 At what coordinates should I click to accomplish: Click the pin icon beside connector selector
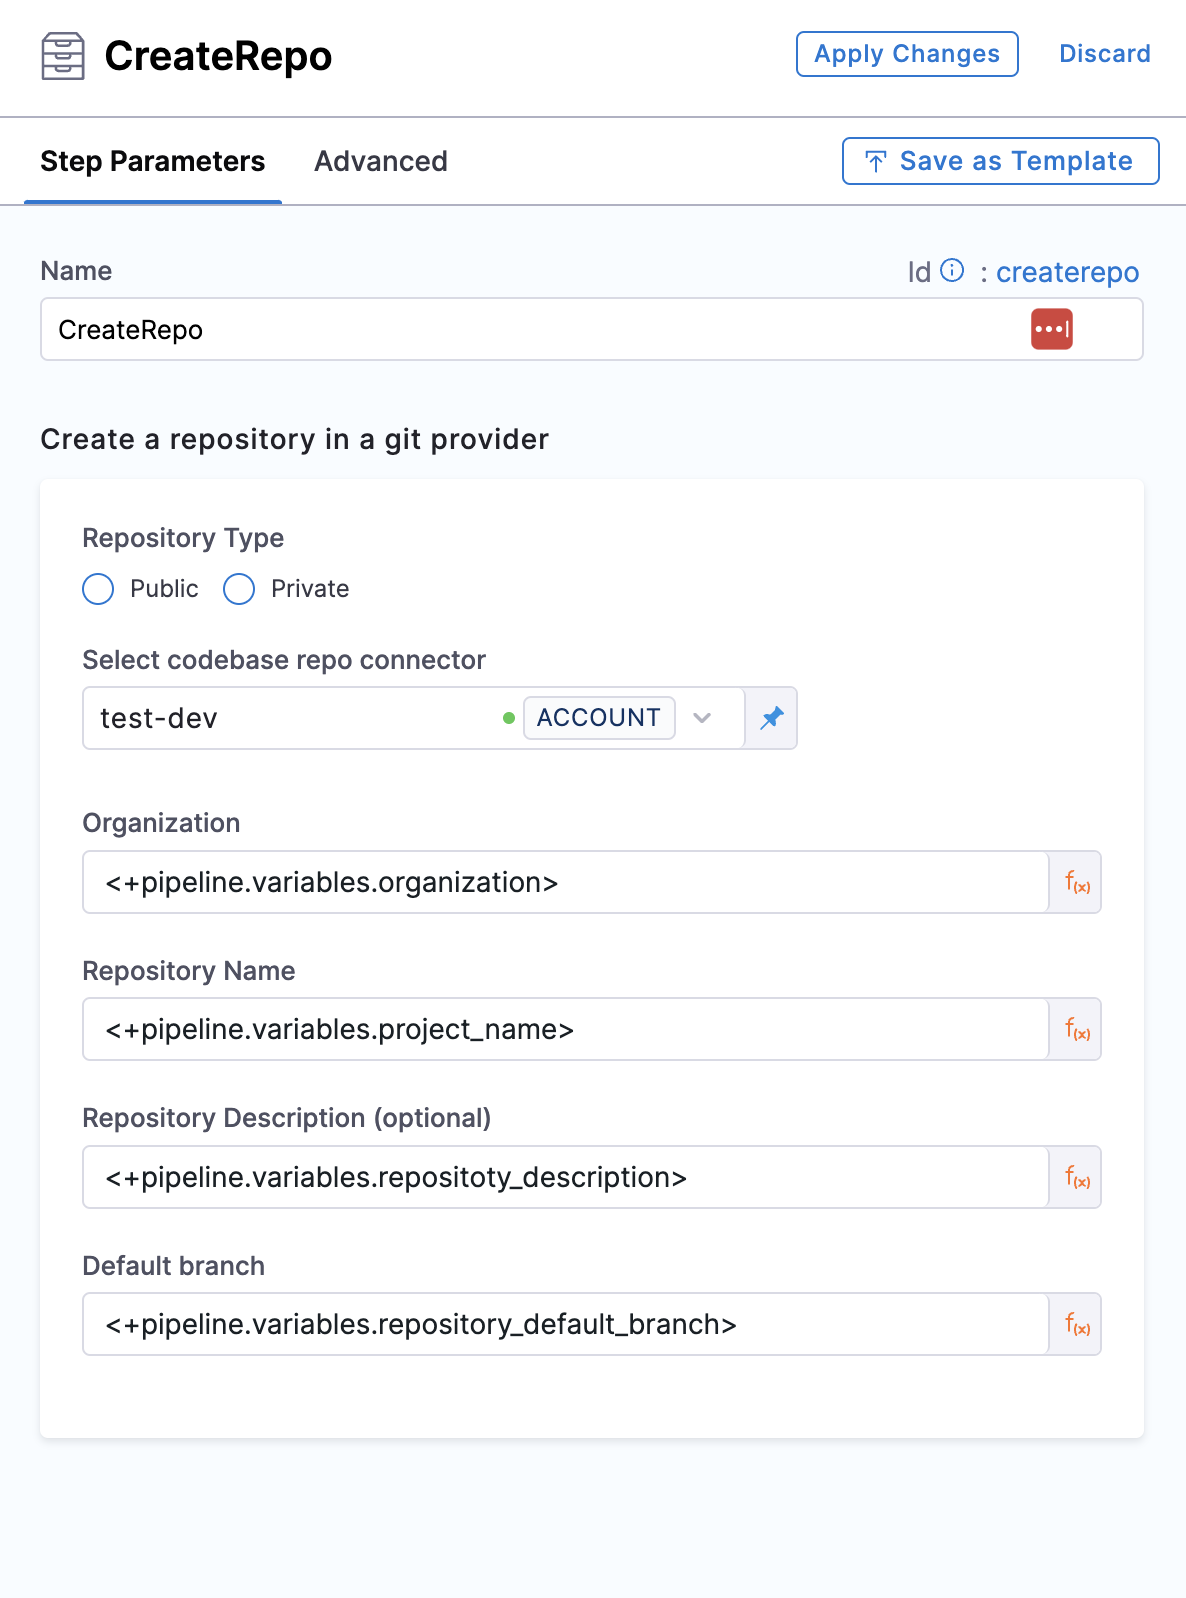tap(771, 718)
